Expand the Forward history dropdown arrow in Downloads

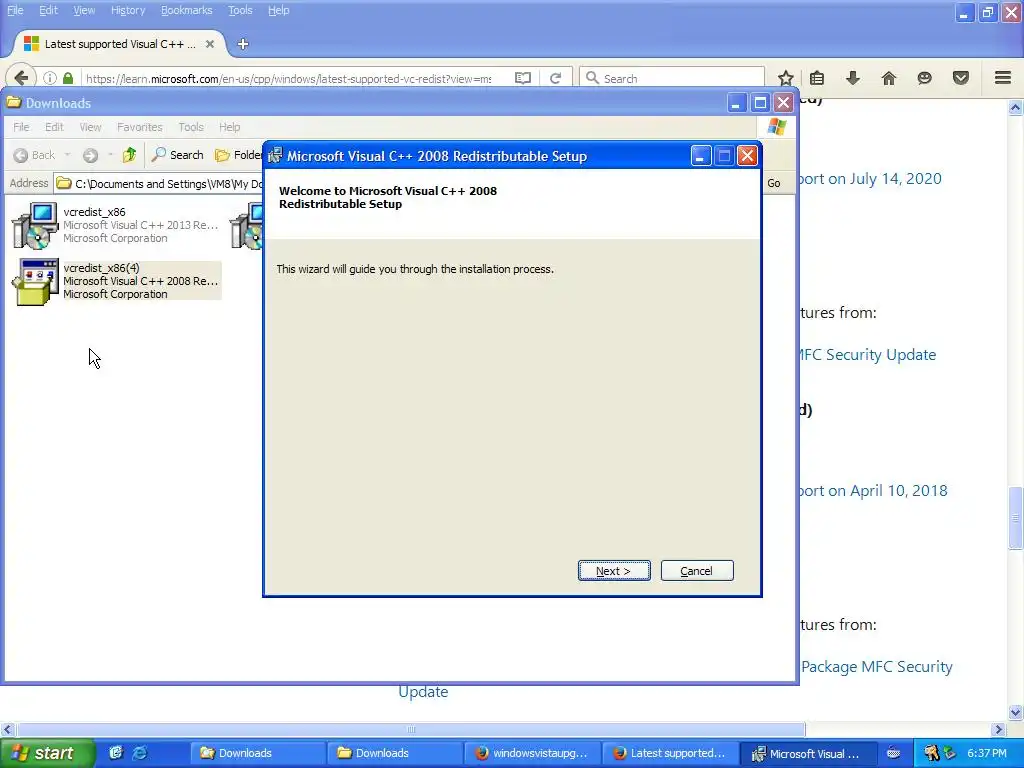click(x=110, y=155)
